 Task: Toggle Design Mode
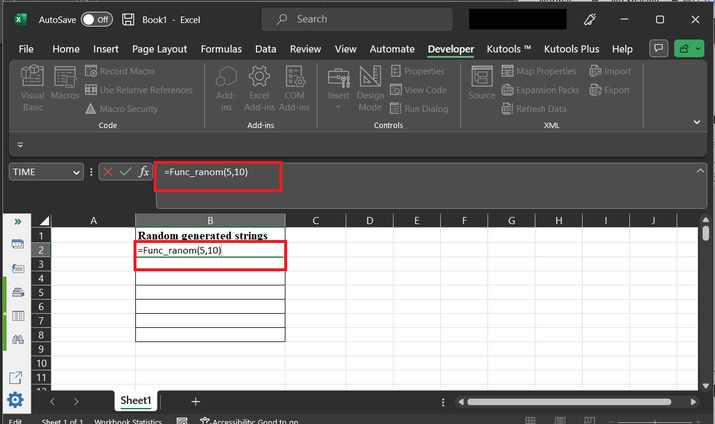[370, 88]
